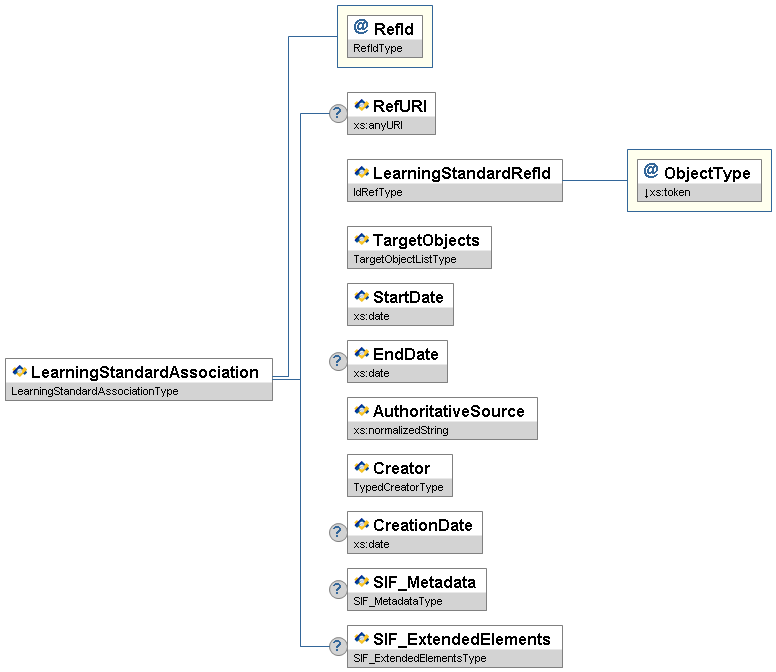The image size is (776, 672).
Task: Click the question mark beside RefURI
Action: point(338,113)
